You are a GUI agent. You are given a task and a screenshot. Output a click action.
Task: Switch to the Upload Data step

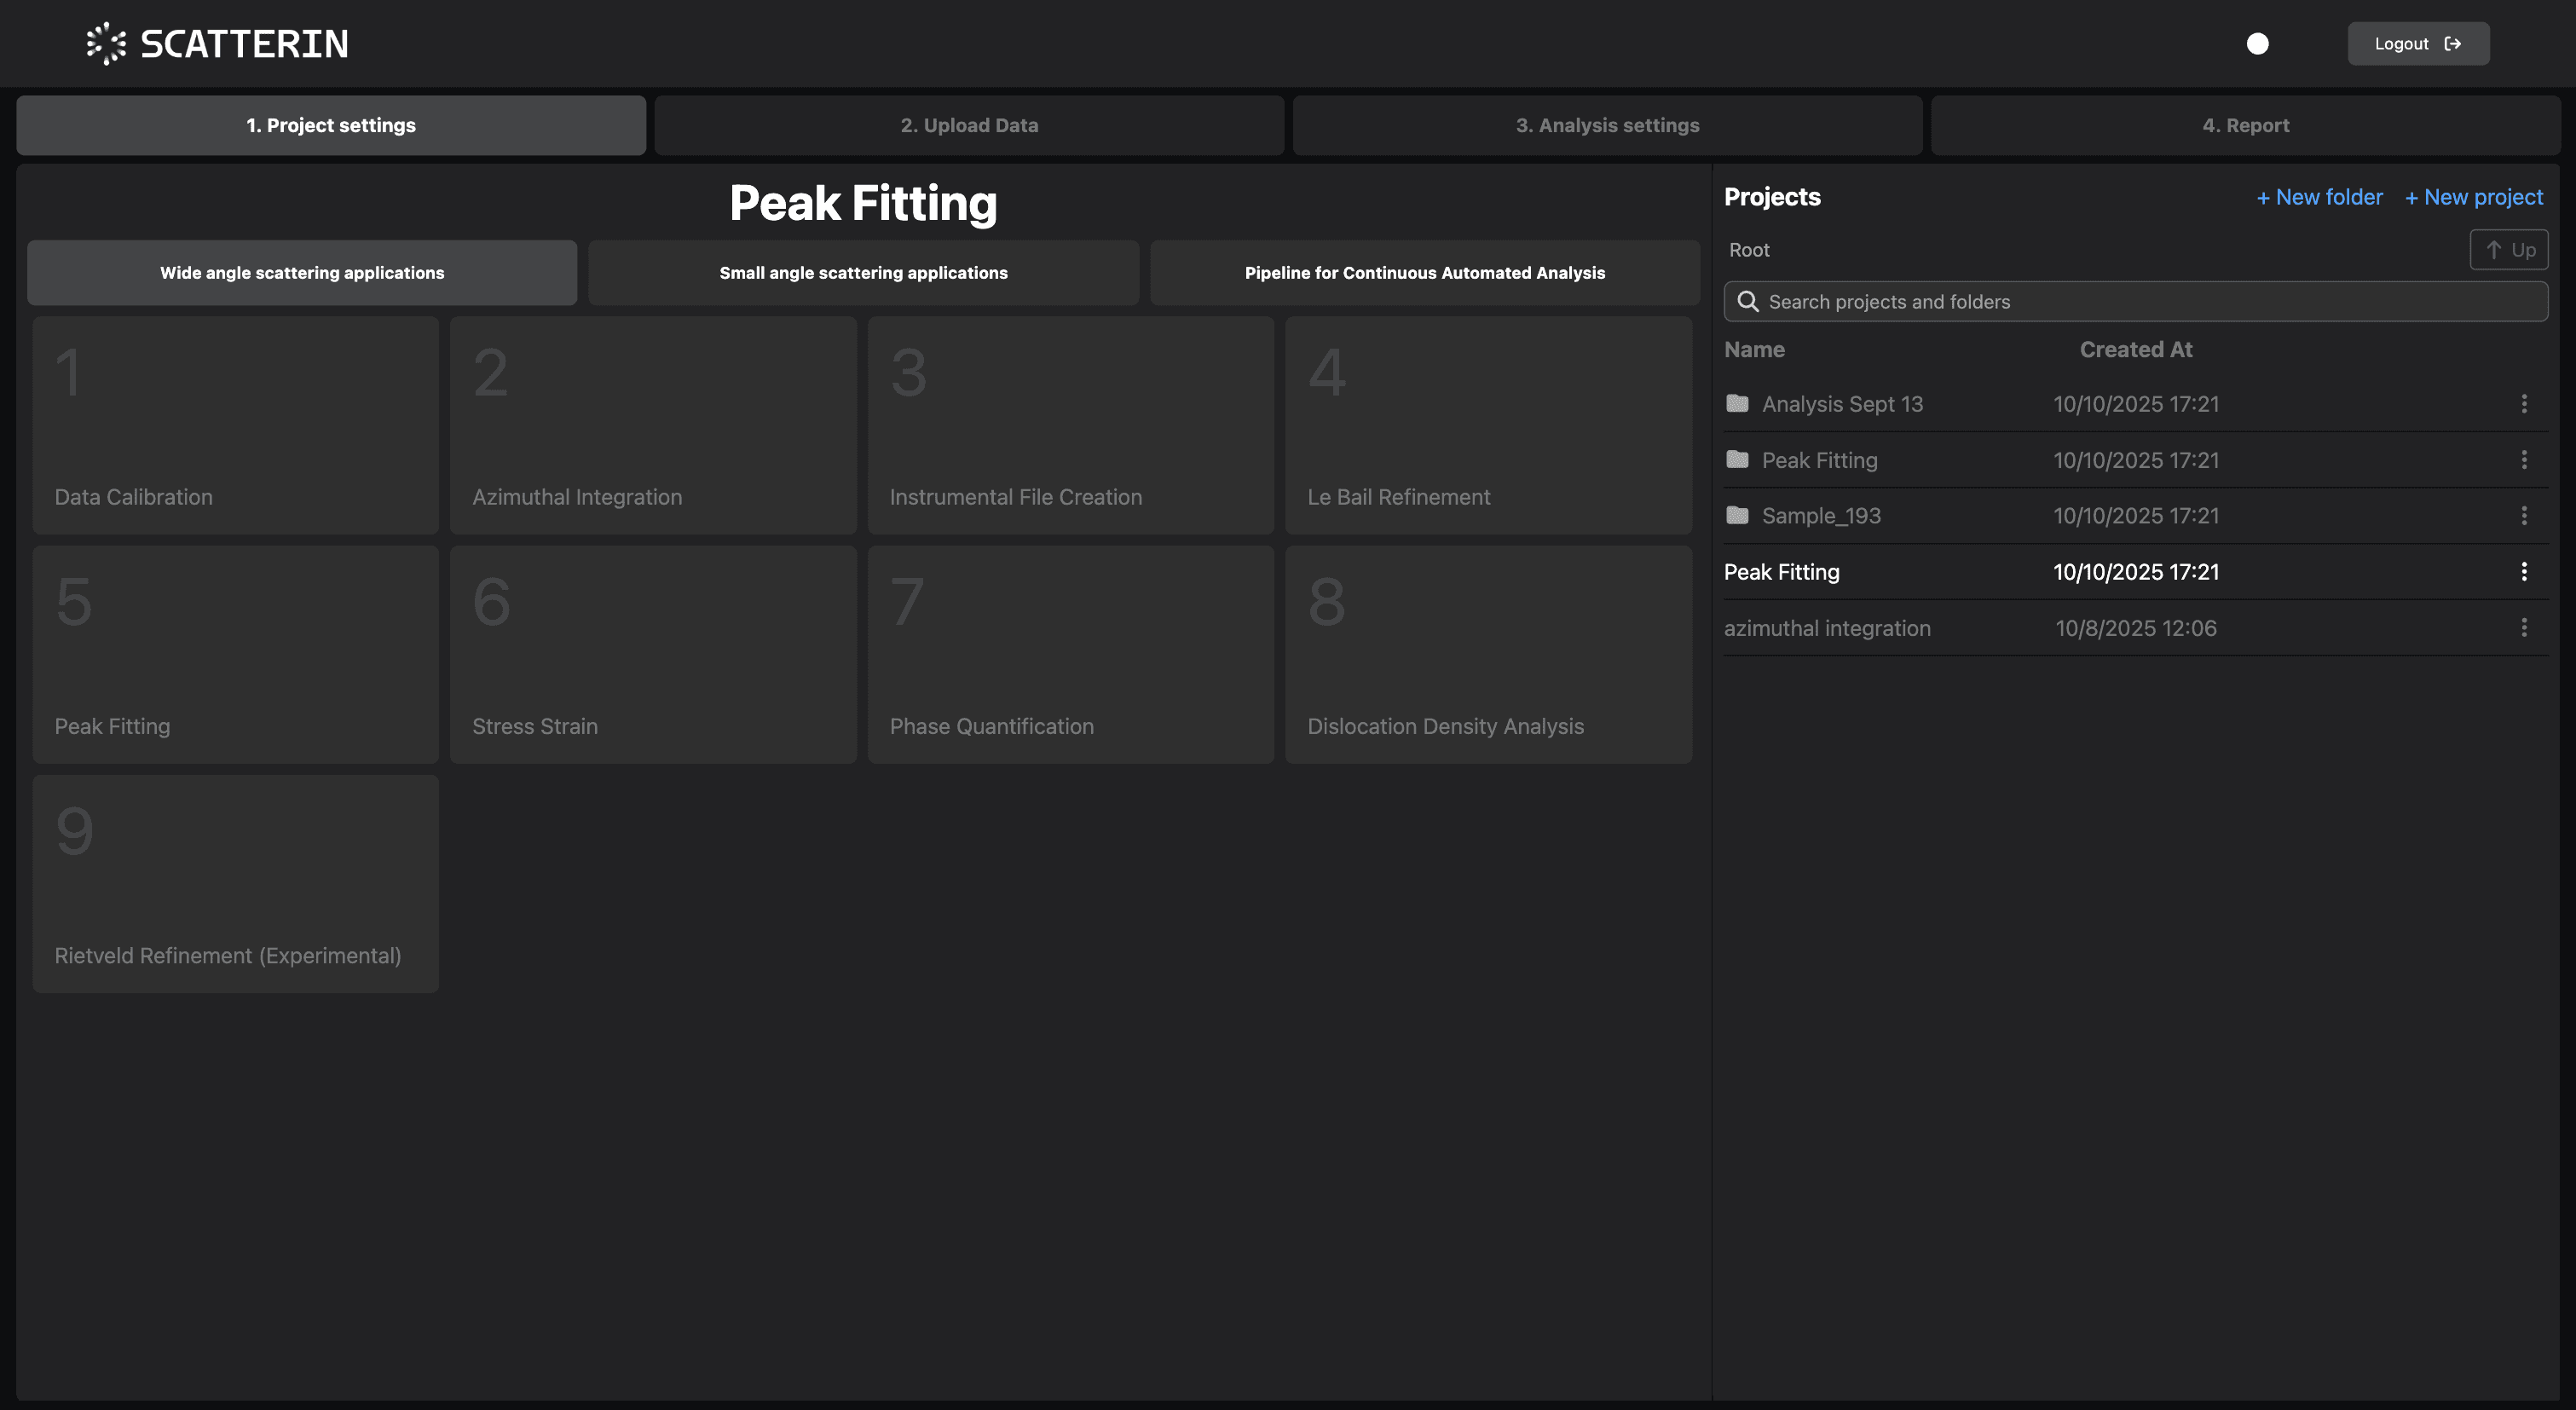[x=968, y=125]
